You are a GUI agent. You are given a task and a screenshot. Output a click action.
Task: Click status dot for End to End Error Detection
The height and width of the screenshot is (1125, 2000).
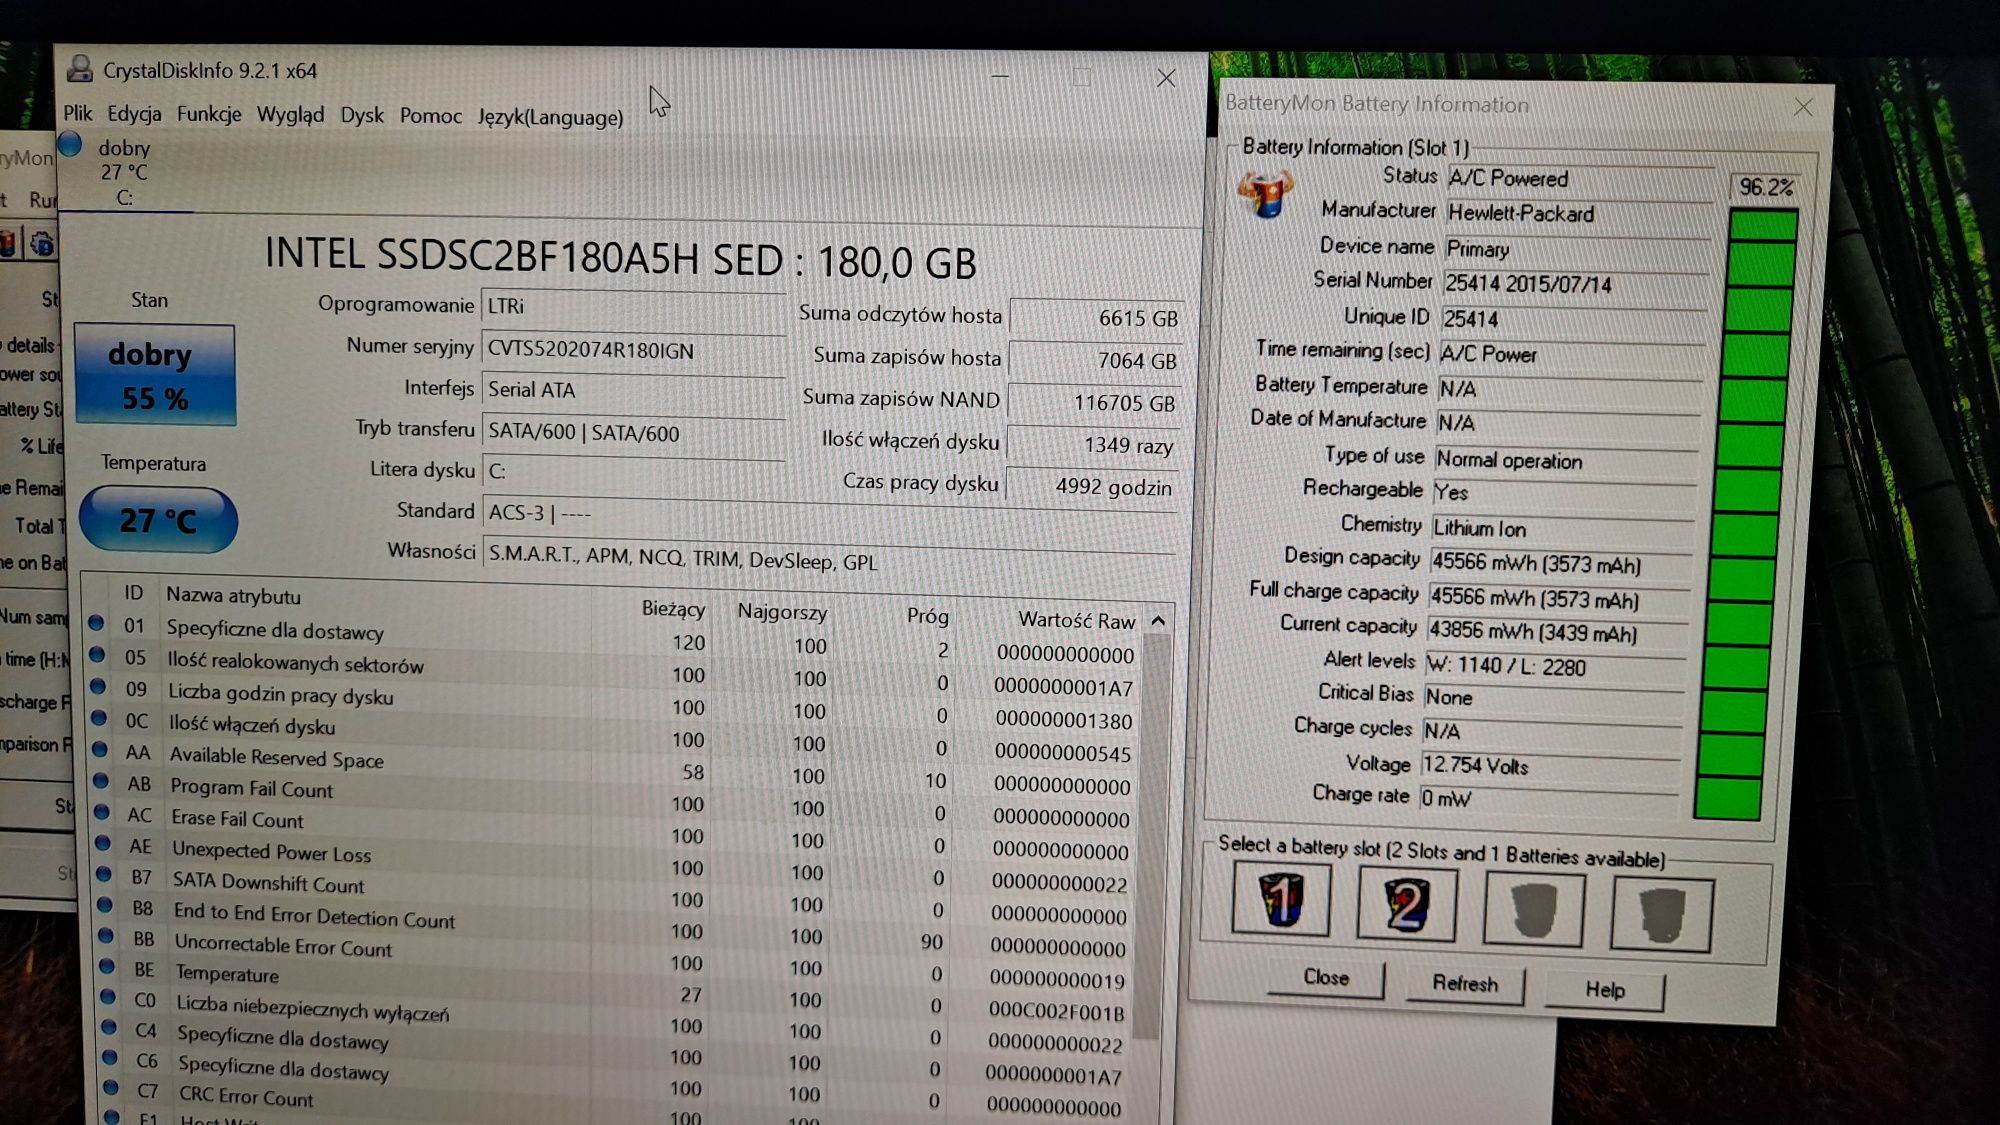tap(105, 904)
